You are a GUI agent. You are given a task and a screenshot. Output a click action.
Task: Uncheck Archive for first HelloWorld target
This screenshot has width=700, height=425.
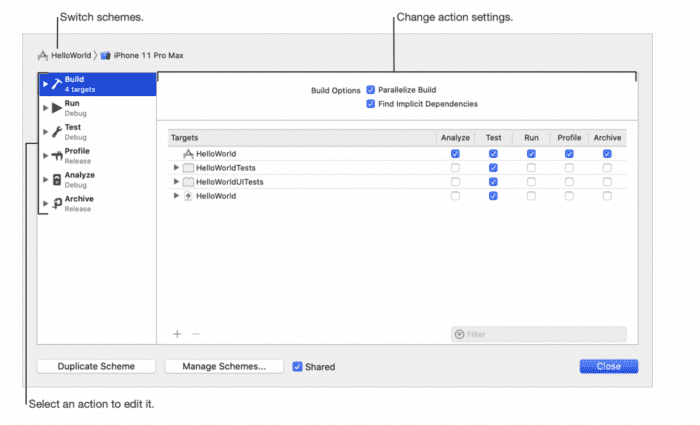pos(607,154)
